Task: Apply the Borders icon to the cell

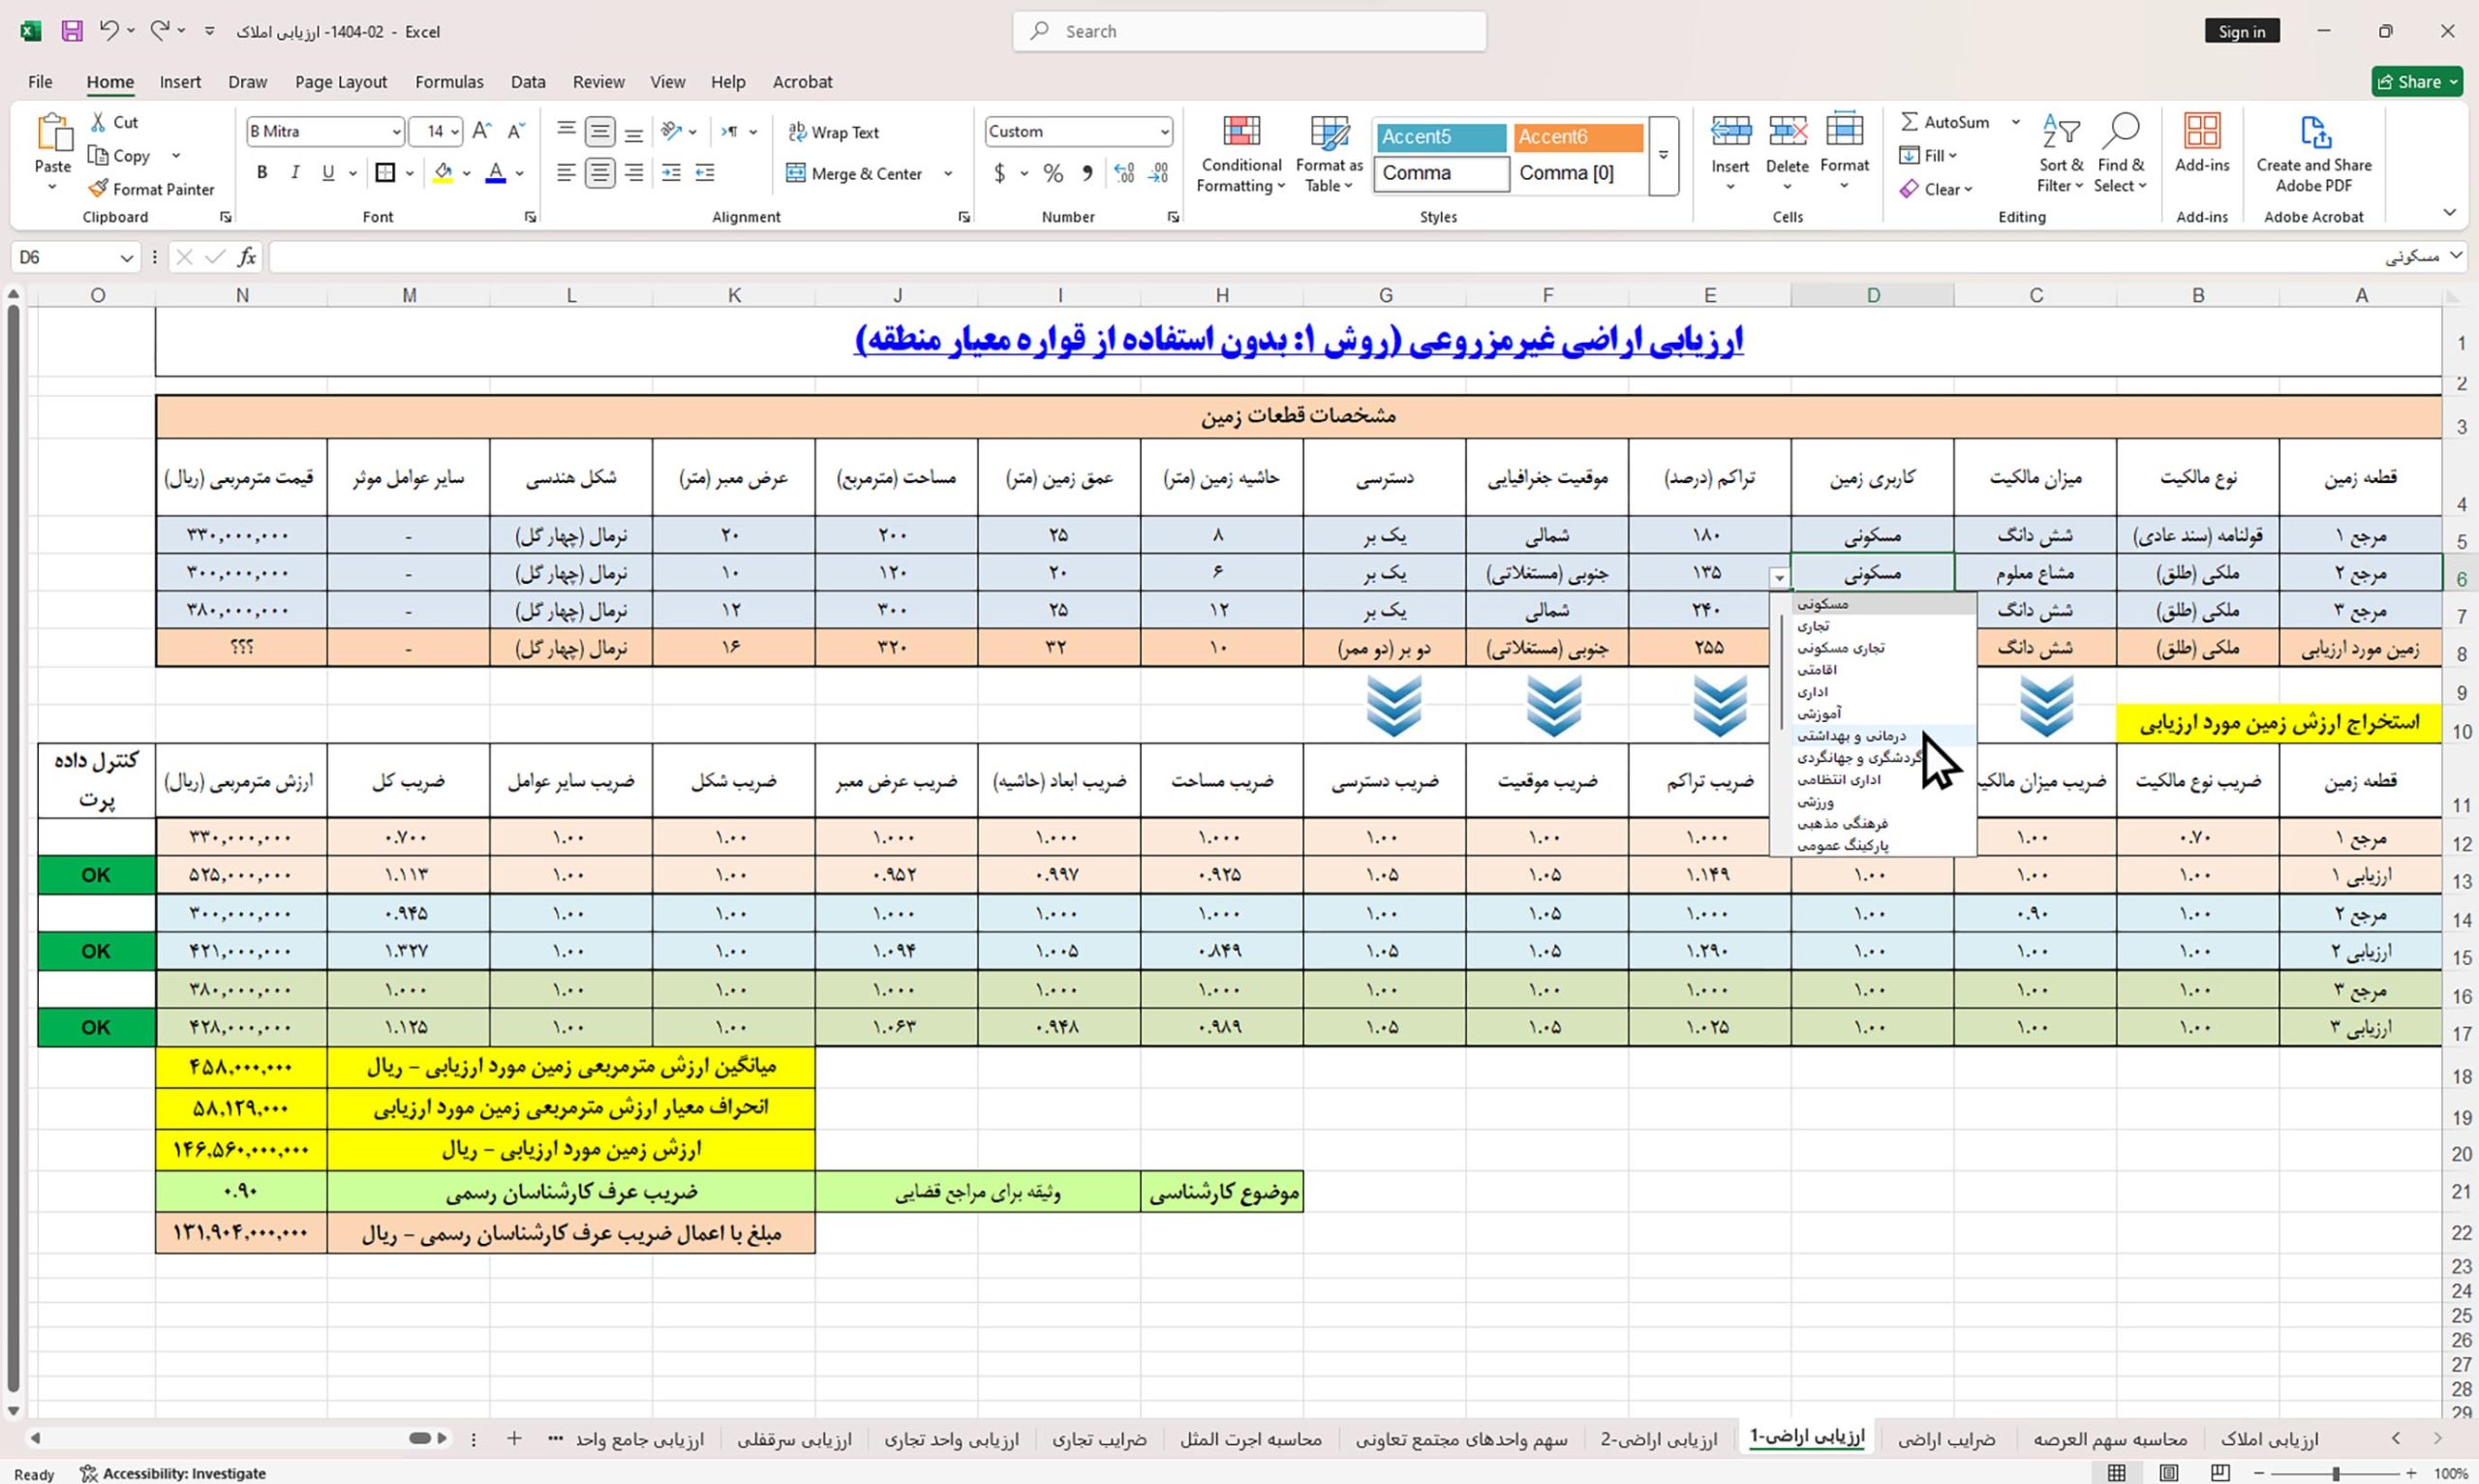Action: point(385,173)
